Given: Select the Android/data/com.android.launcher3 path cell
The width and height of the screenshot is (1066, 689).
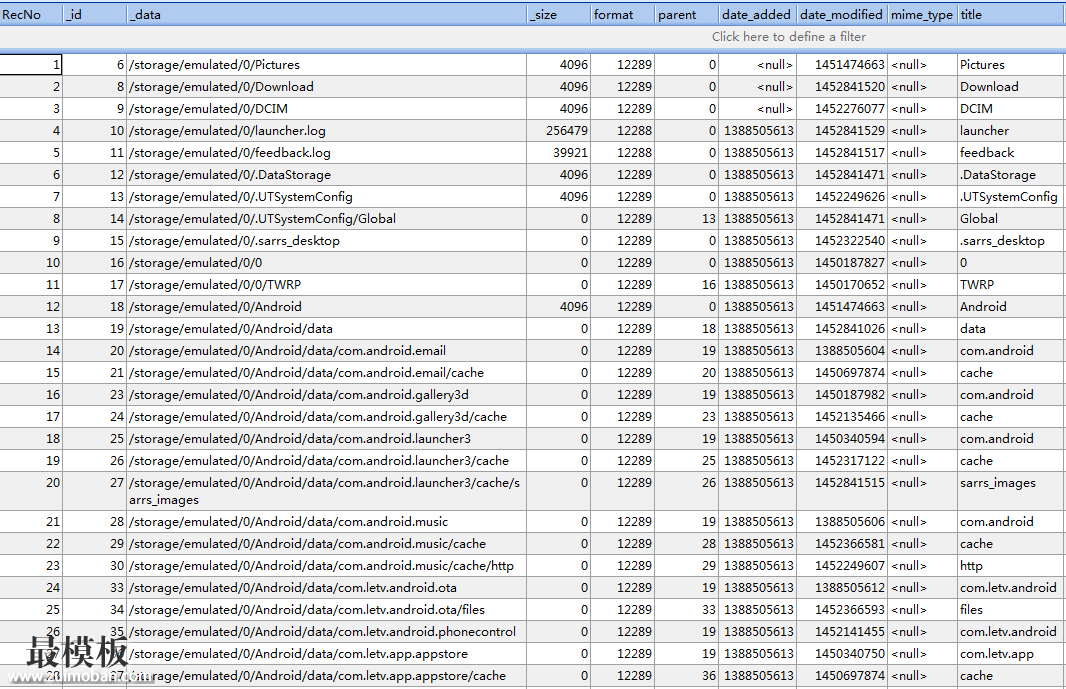Looking at the screenshot, I should [327, 439].
